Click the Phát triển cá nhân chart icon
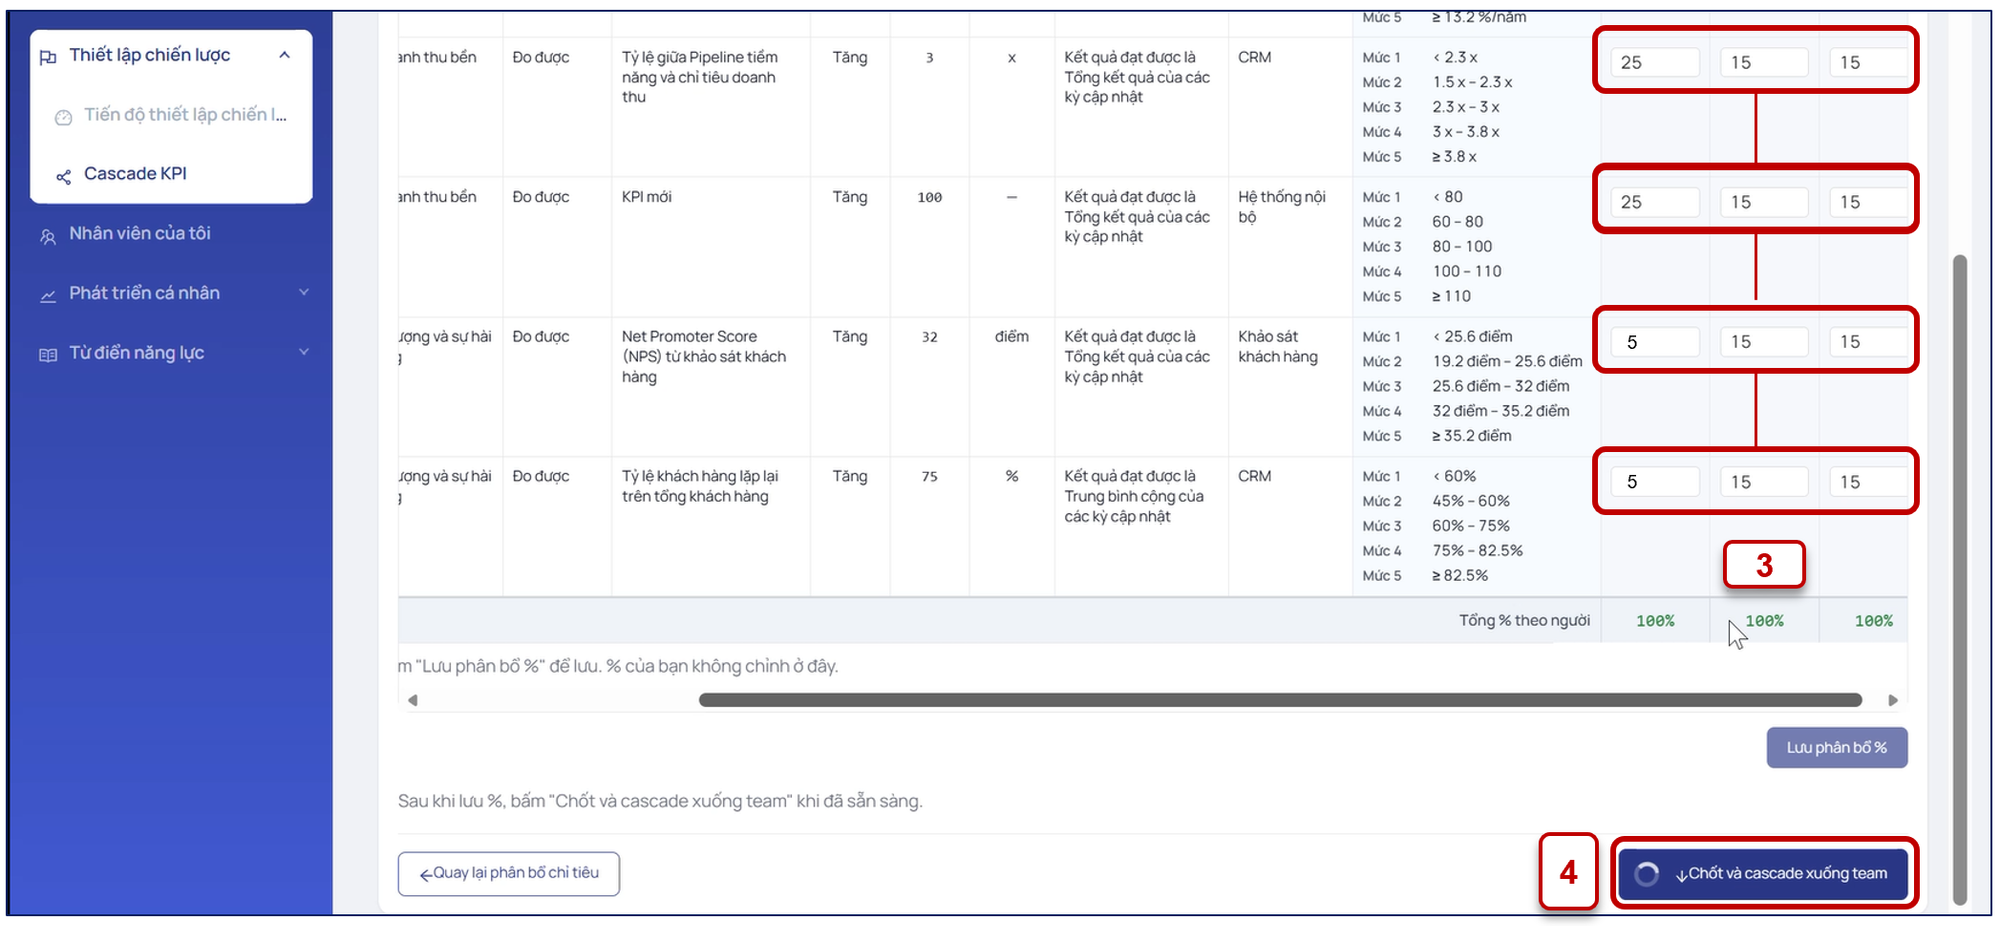 (x=48, y=296)
